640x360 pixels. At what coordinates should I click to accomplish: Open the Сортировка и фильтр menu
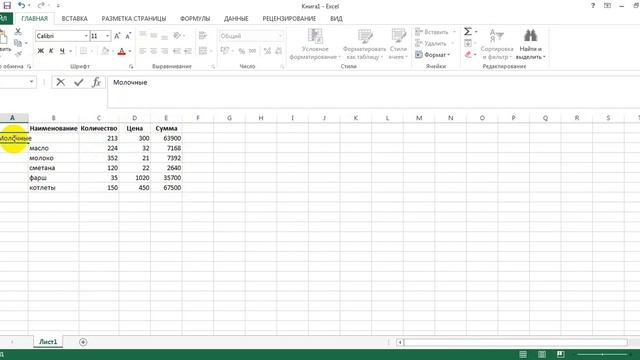(497, 44)
